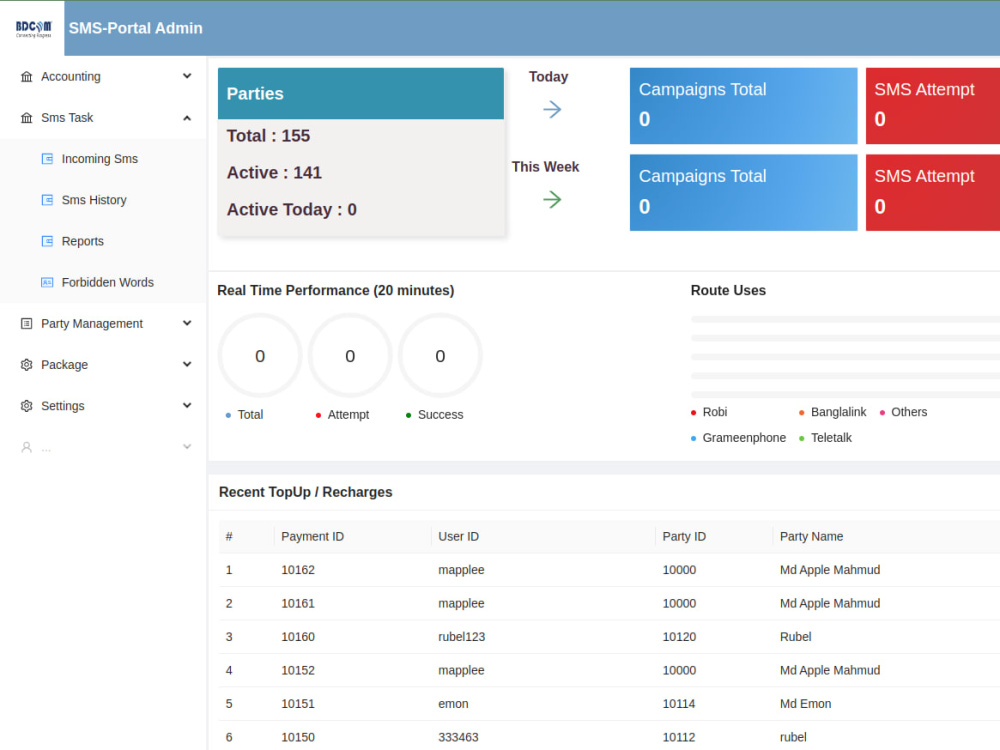Expand the Party Management chevron
1000x750 pixels.
click(x=187, y=323)
